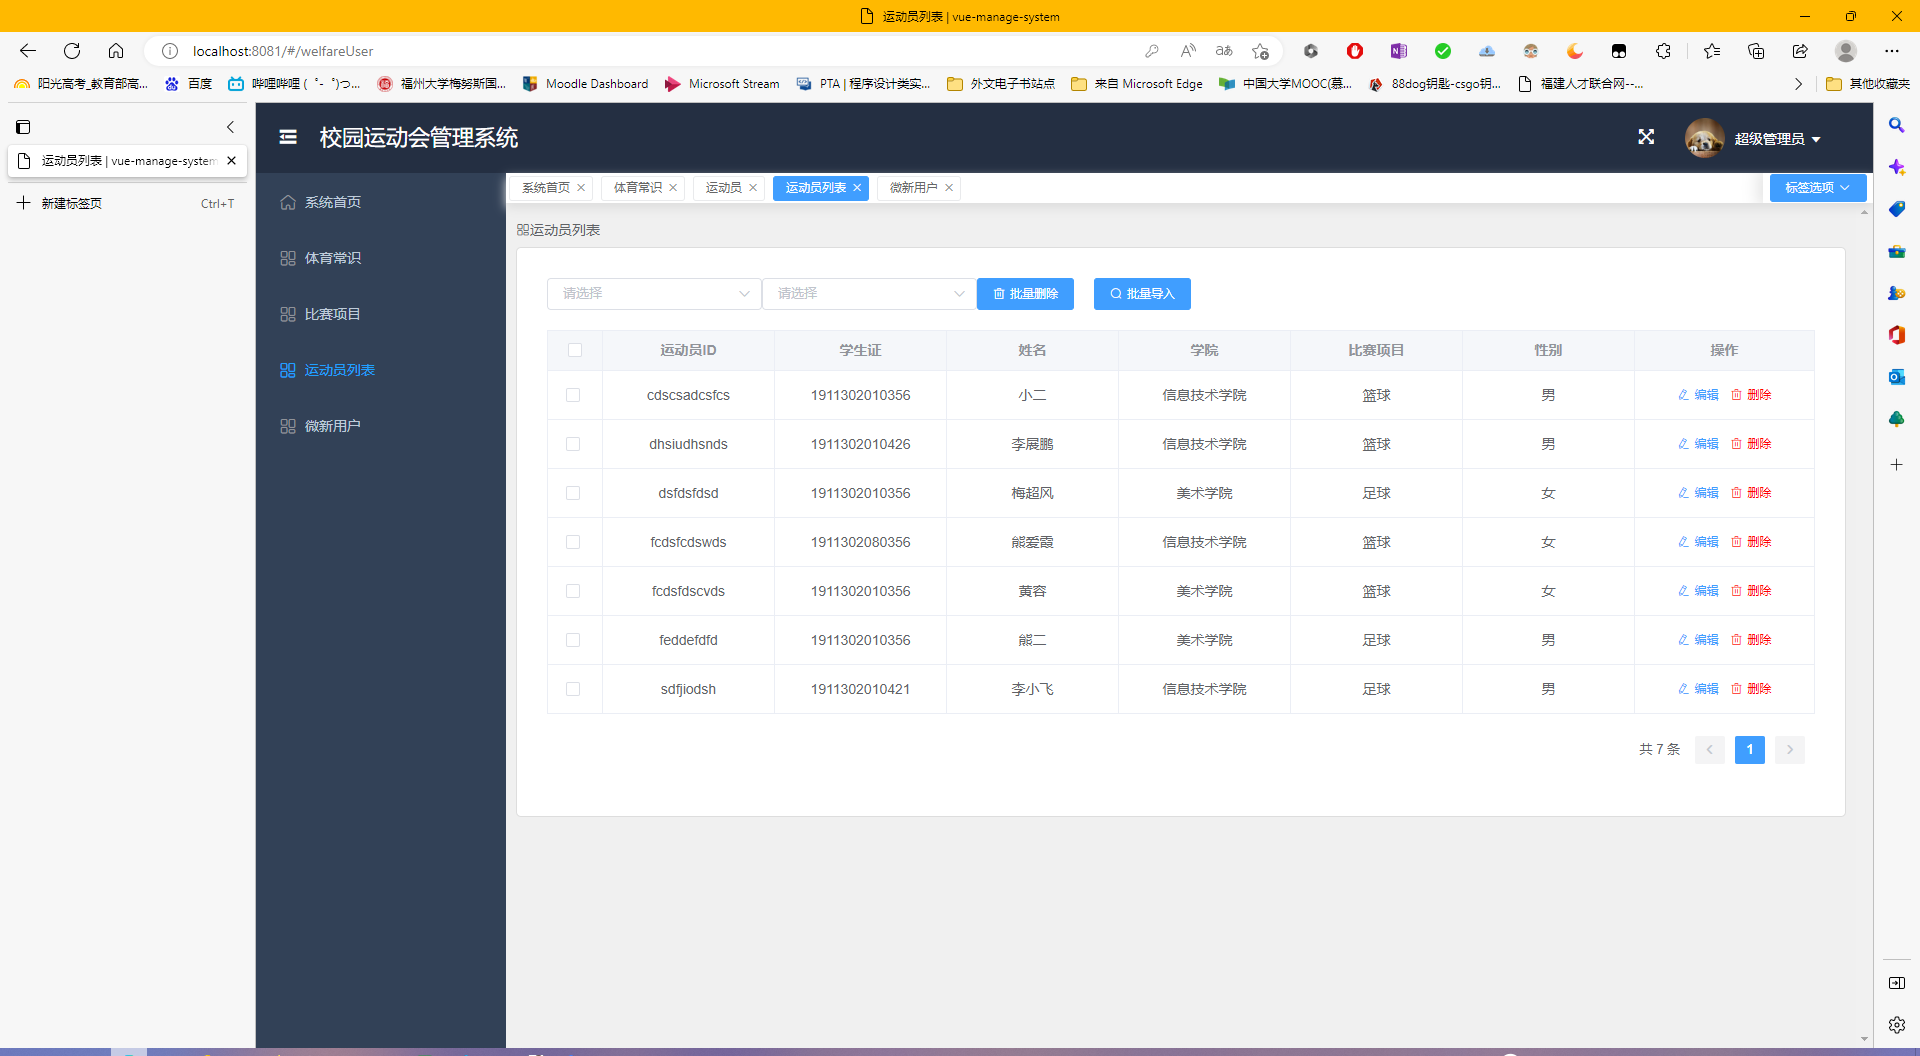The height and width of the screenshot is (1056, 1920).
Task: Click delete for athlete fcdsfcdswds
Action: (1751, 542)
